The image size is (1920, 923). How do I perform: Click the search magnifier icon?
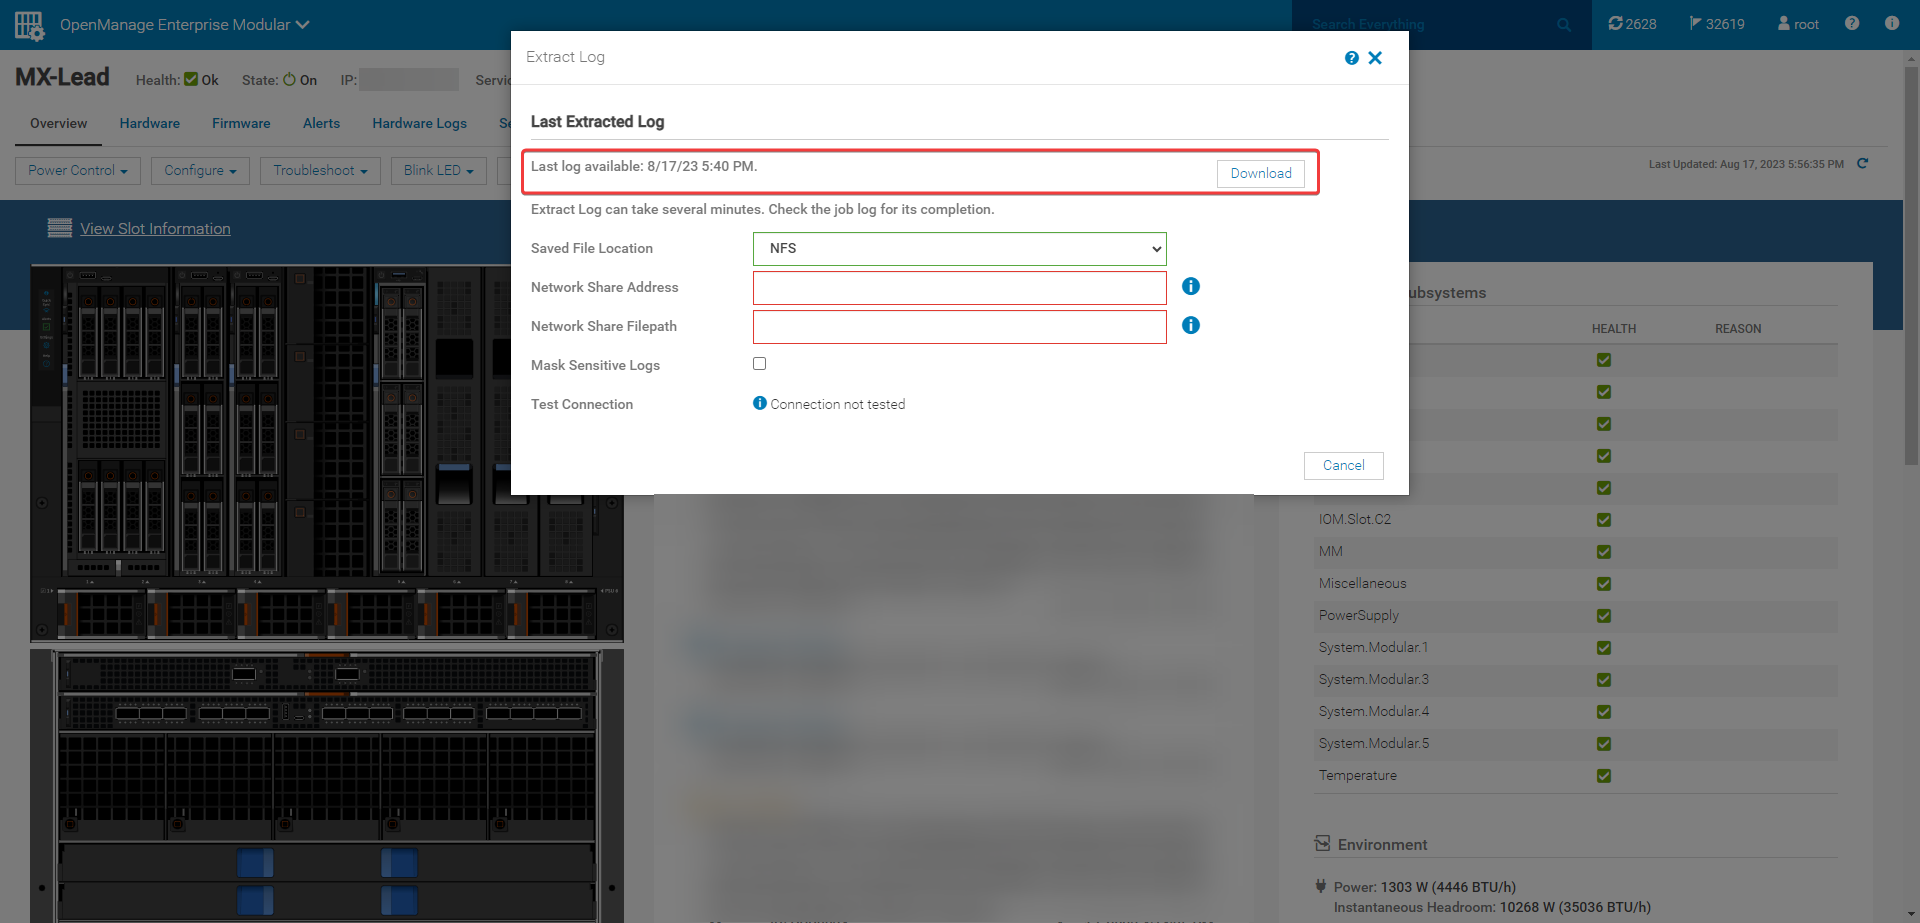[x=1564, y=25]
